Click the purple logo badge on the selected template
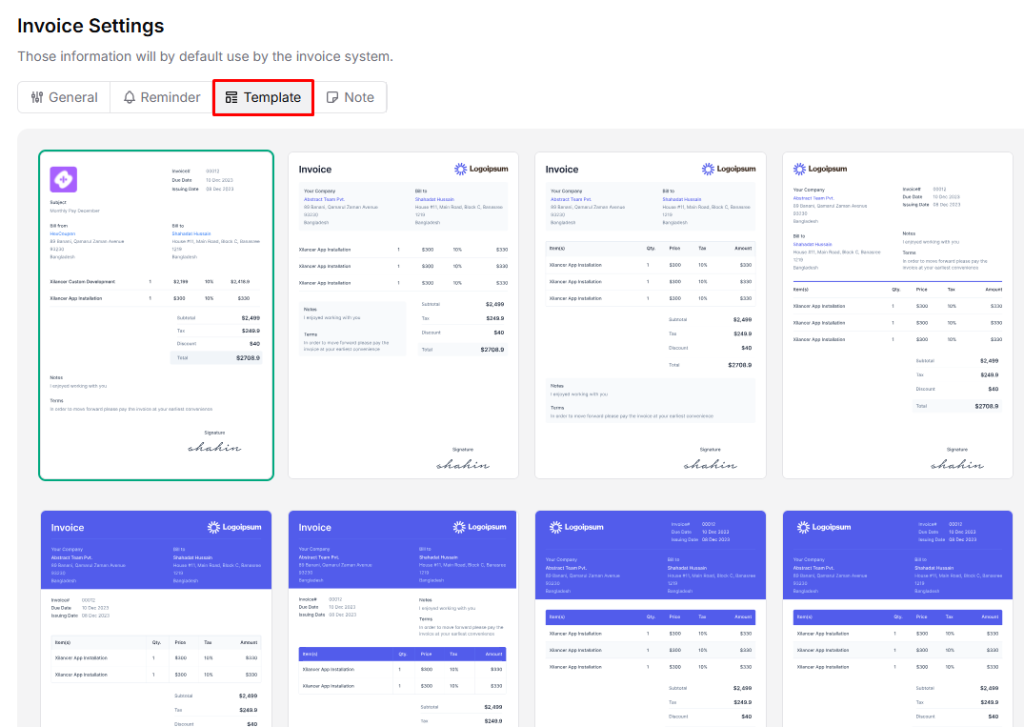 (x=63, y=179)
